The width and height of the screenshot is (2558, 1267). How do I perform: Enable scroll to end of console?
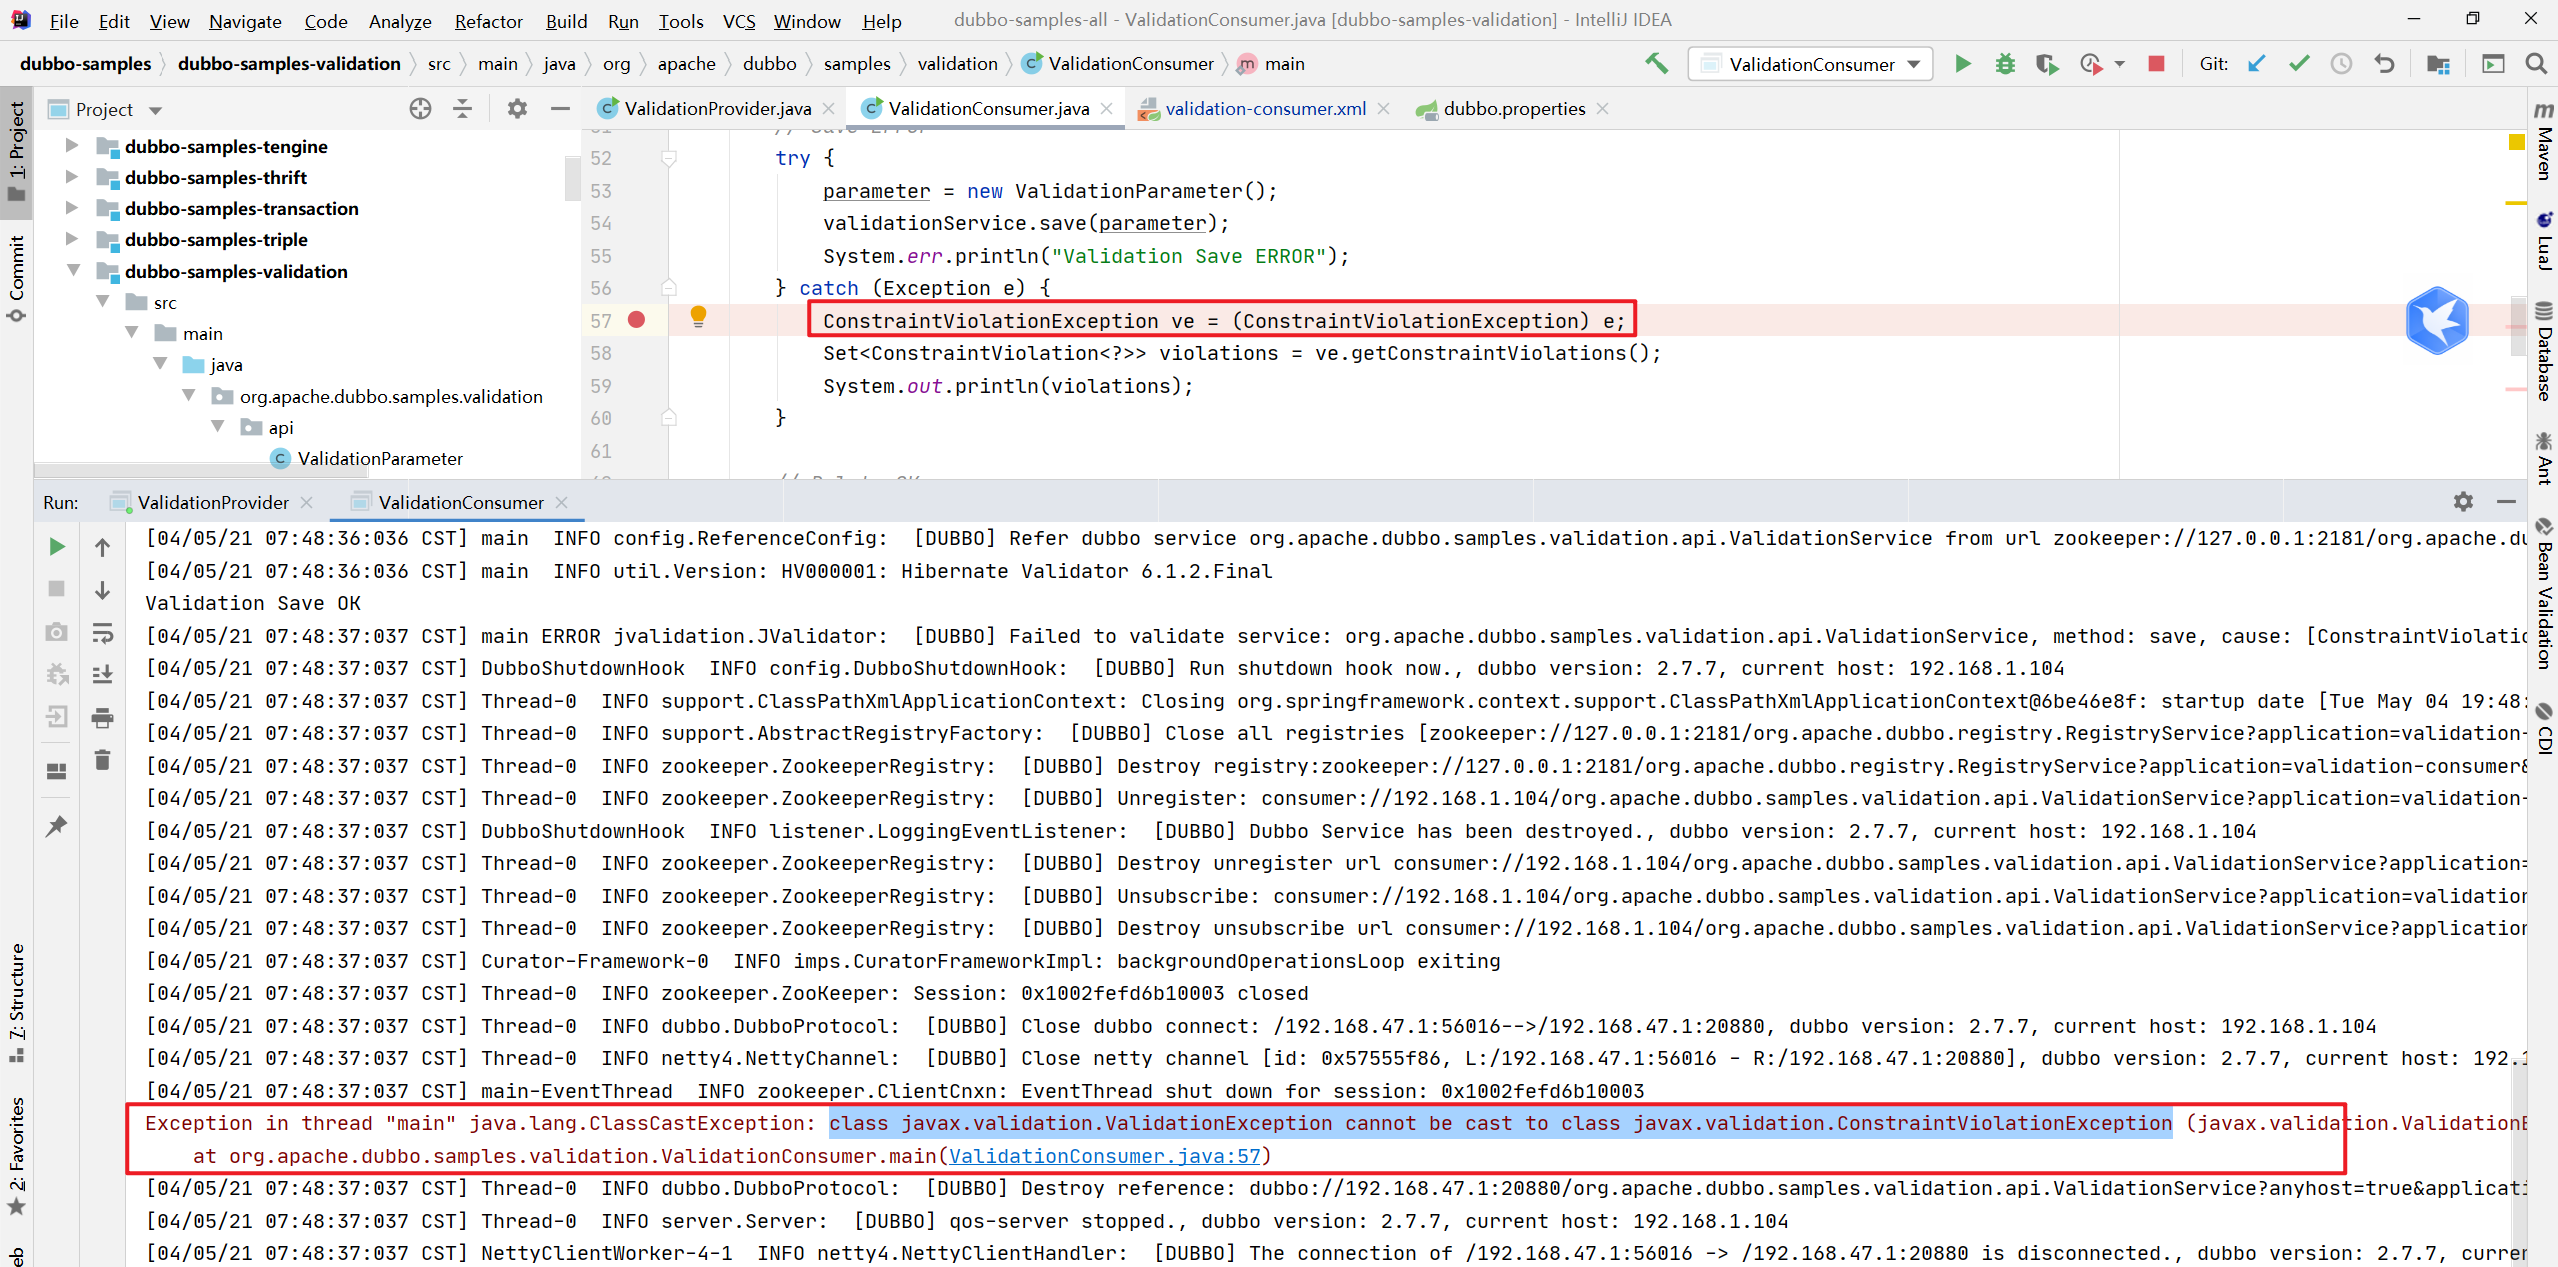[x=102, y=675]
